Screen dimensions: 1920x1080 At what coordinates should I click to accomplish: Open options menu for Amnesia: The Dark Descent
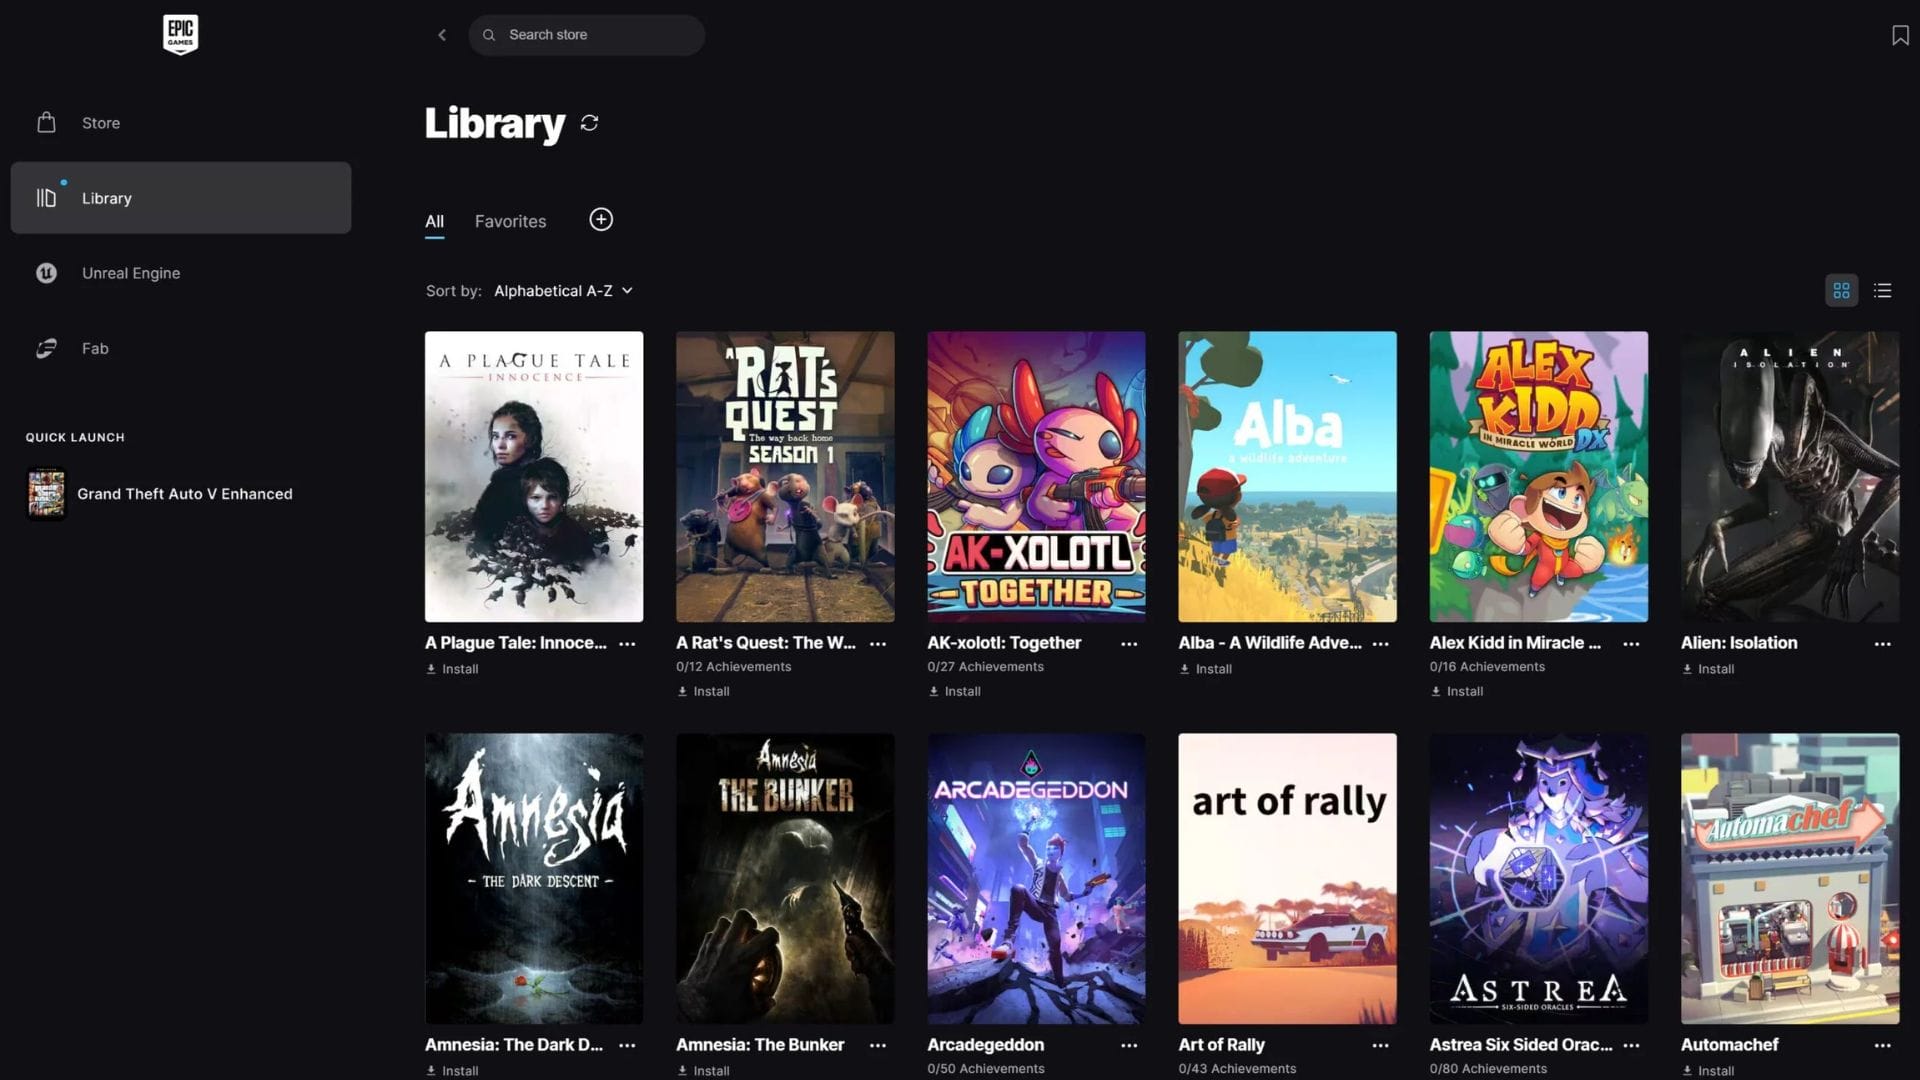tap(627, 1045)
